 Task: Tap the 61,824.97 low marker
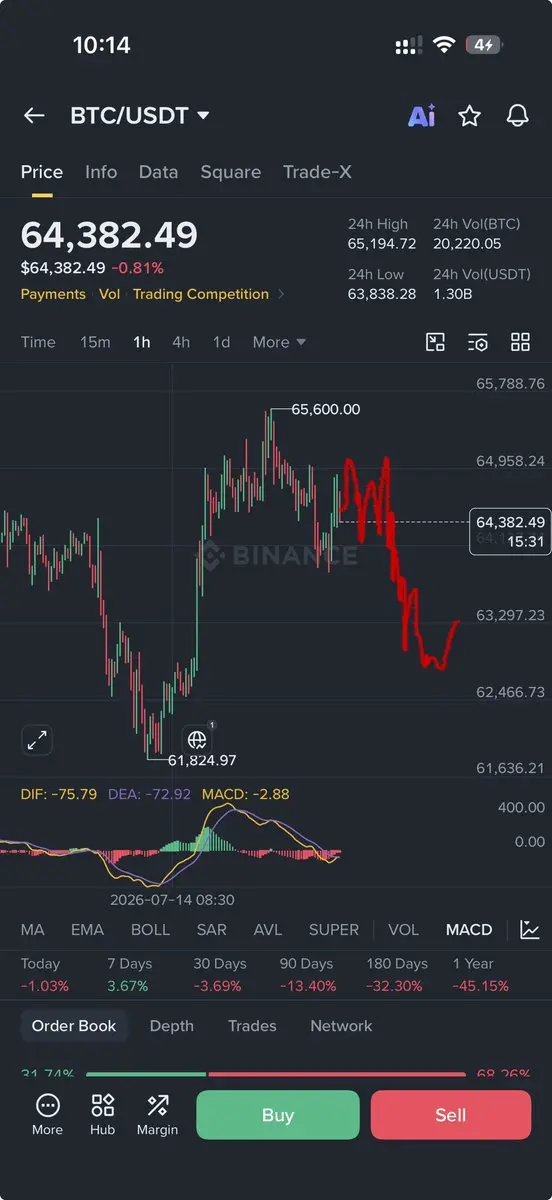coord(202,761)
